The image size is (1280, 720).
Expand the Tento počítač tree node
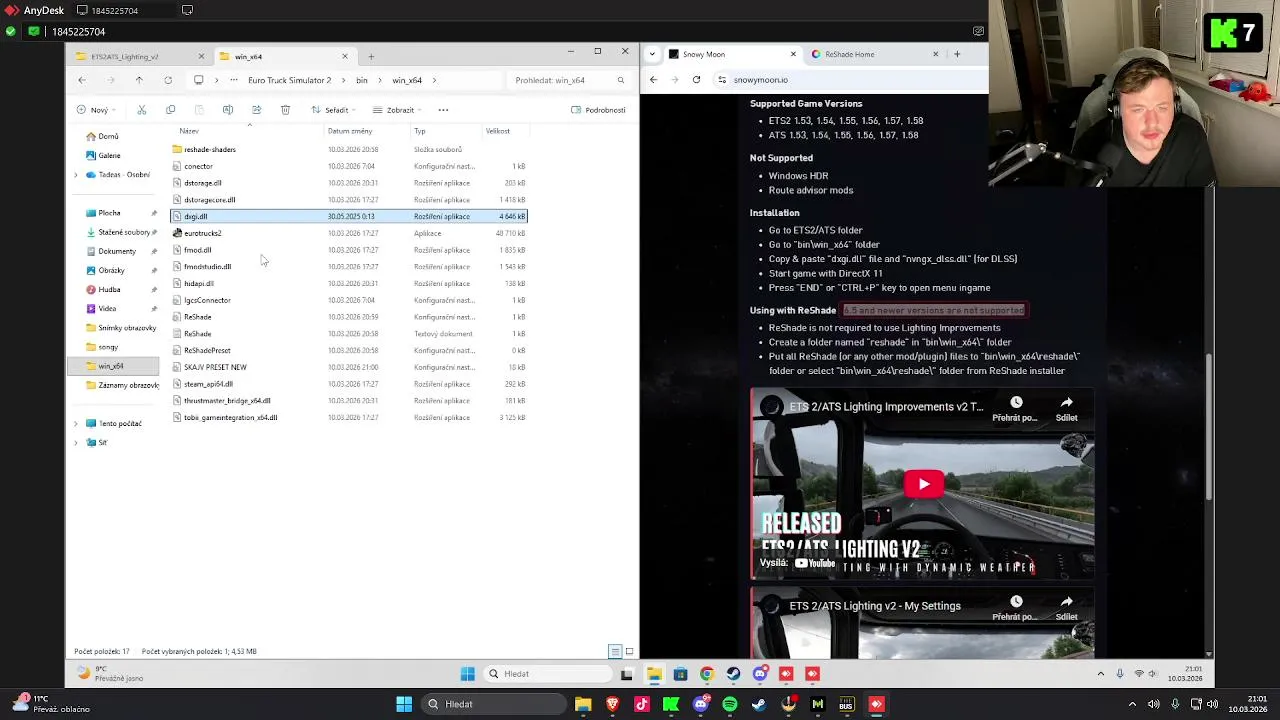click(x=76, y=424)
